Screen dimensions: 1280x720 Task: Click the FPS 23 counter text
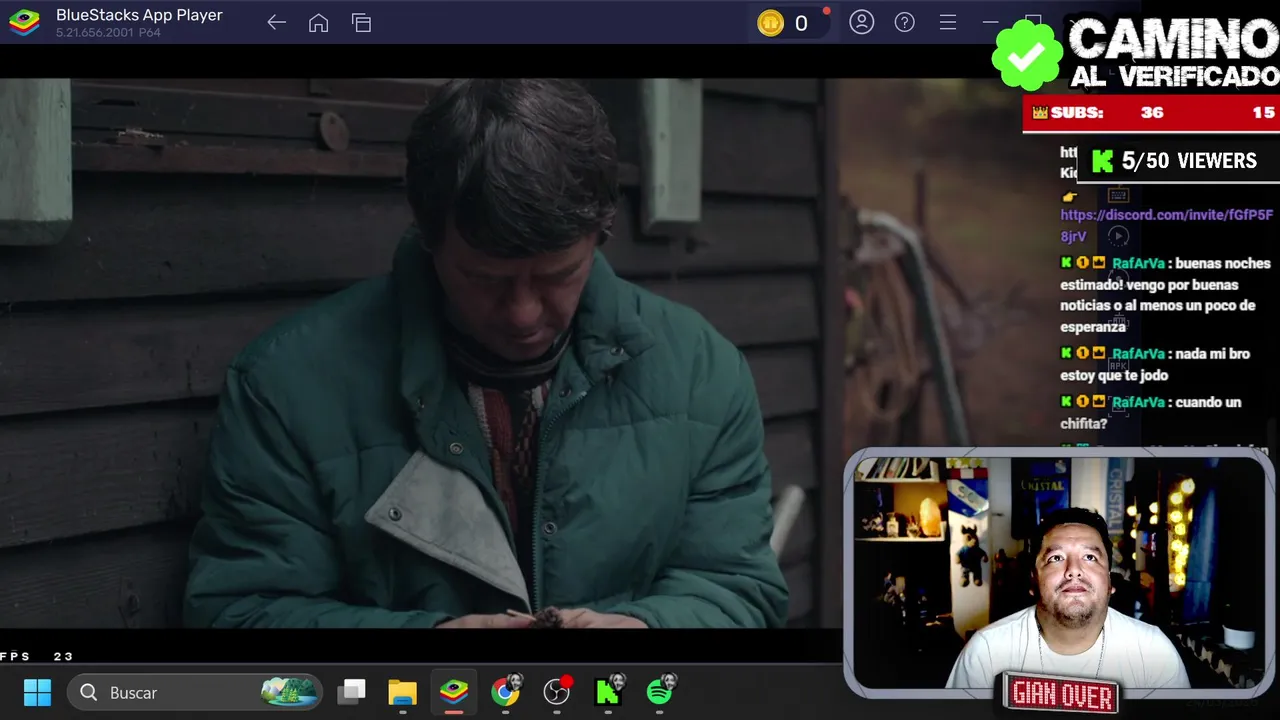pyautogui.click(x=37, y=656)
